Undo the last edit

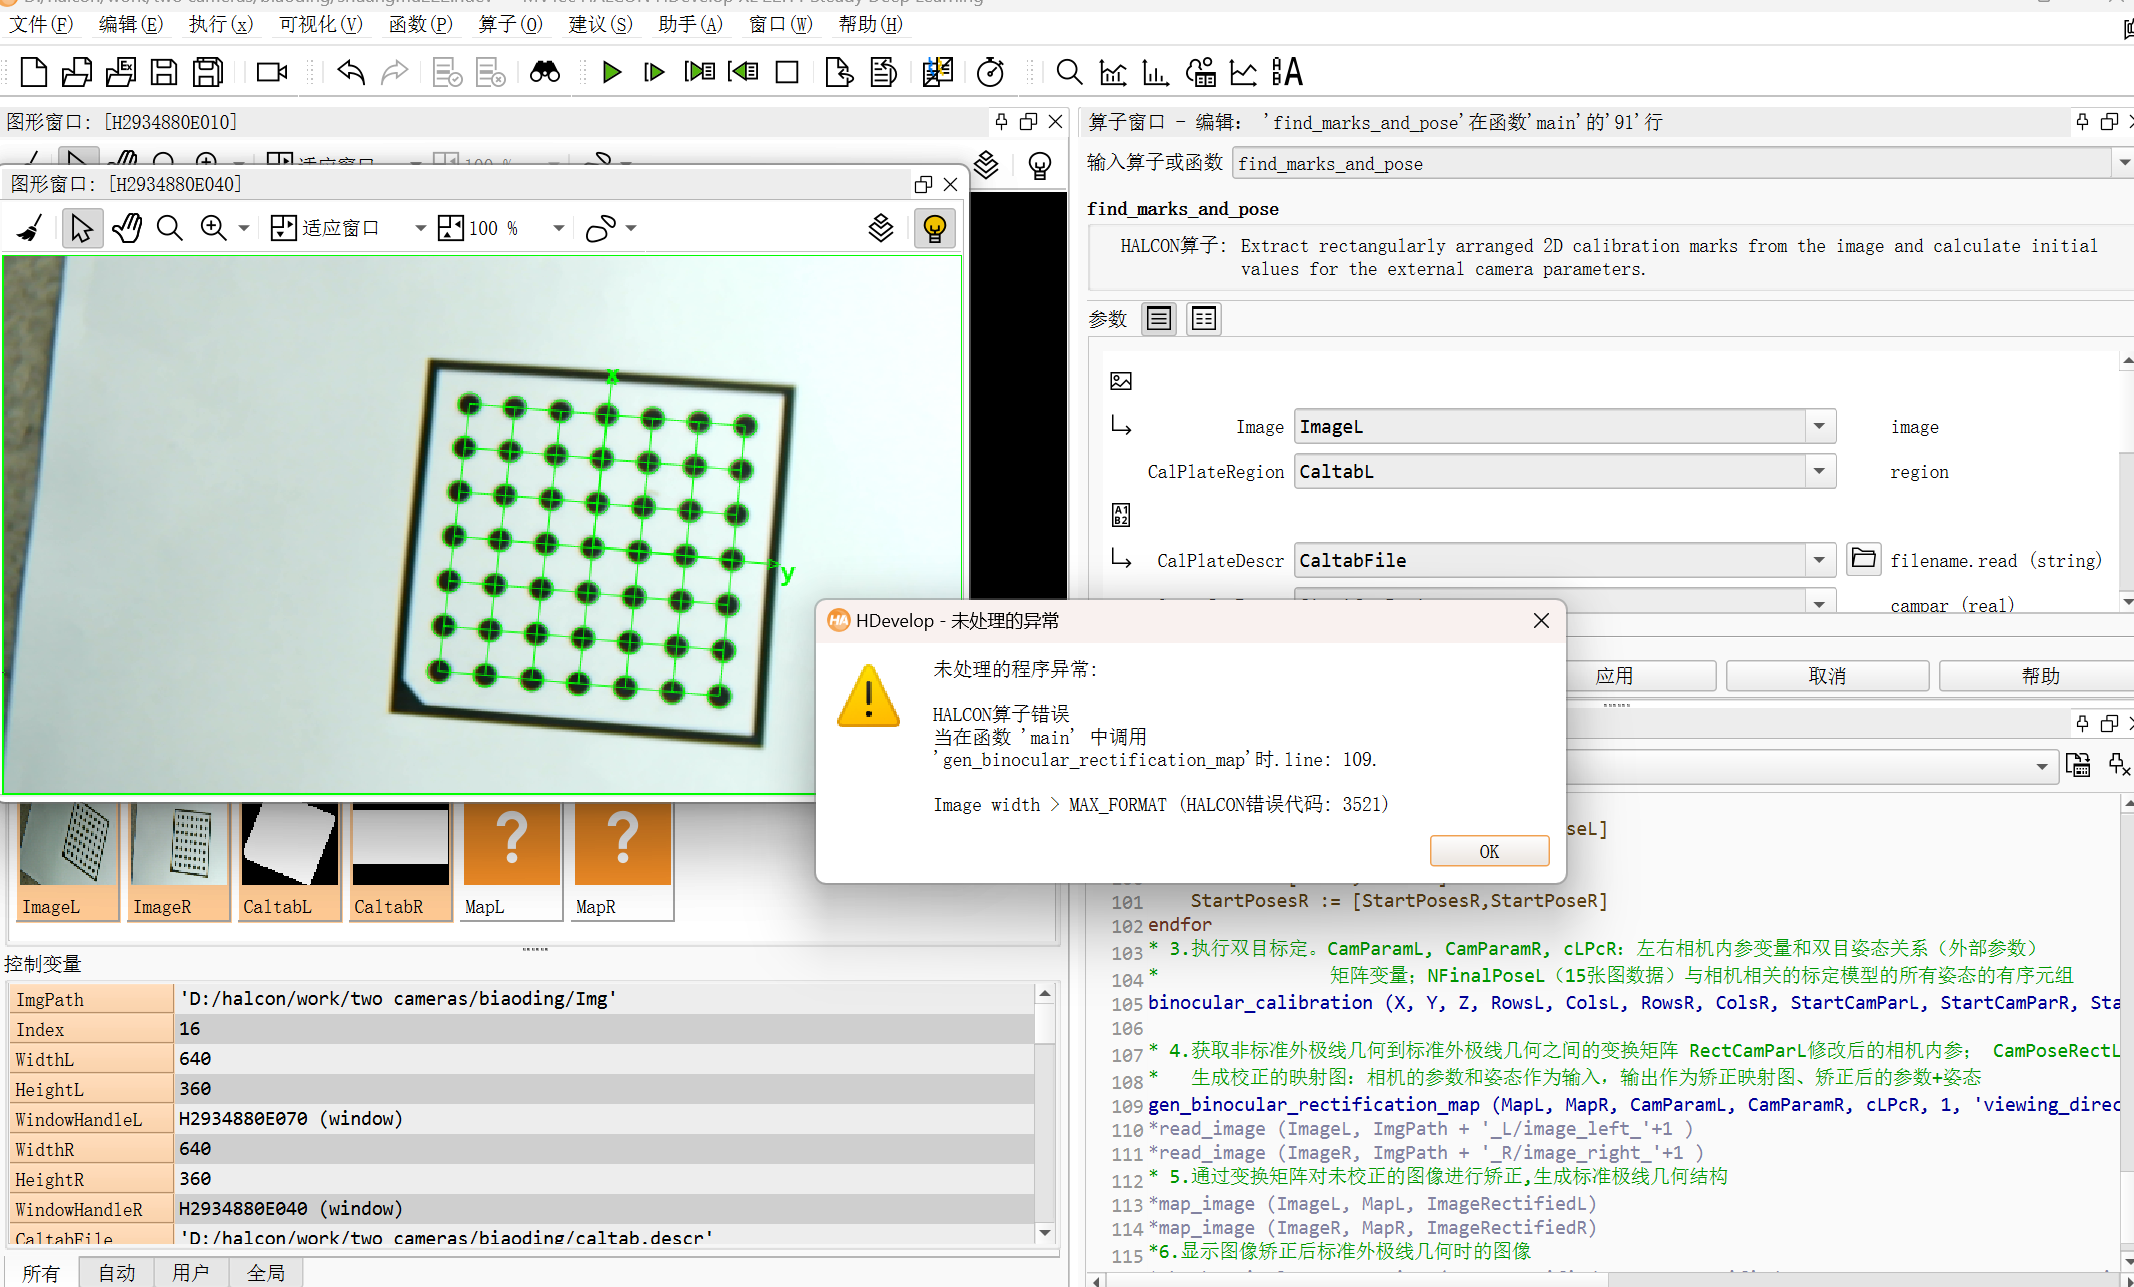pyautogui.click(x=351, y=72)
